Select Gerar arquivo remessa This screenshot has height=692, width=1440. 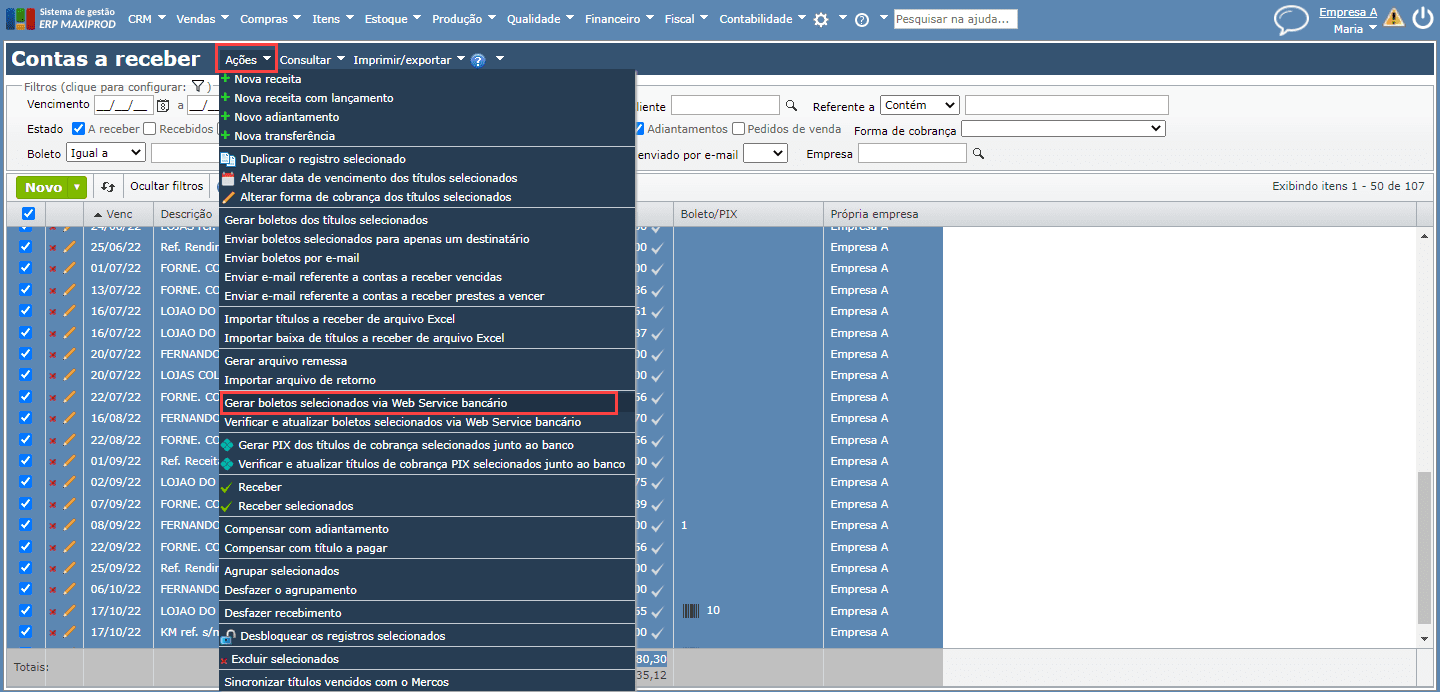click(286, 361)
